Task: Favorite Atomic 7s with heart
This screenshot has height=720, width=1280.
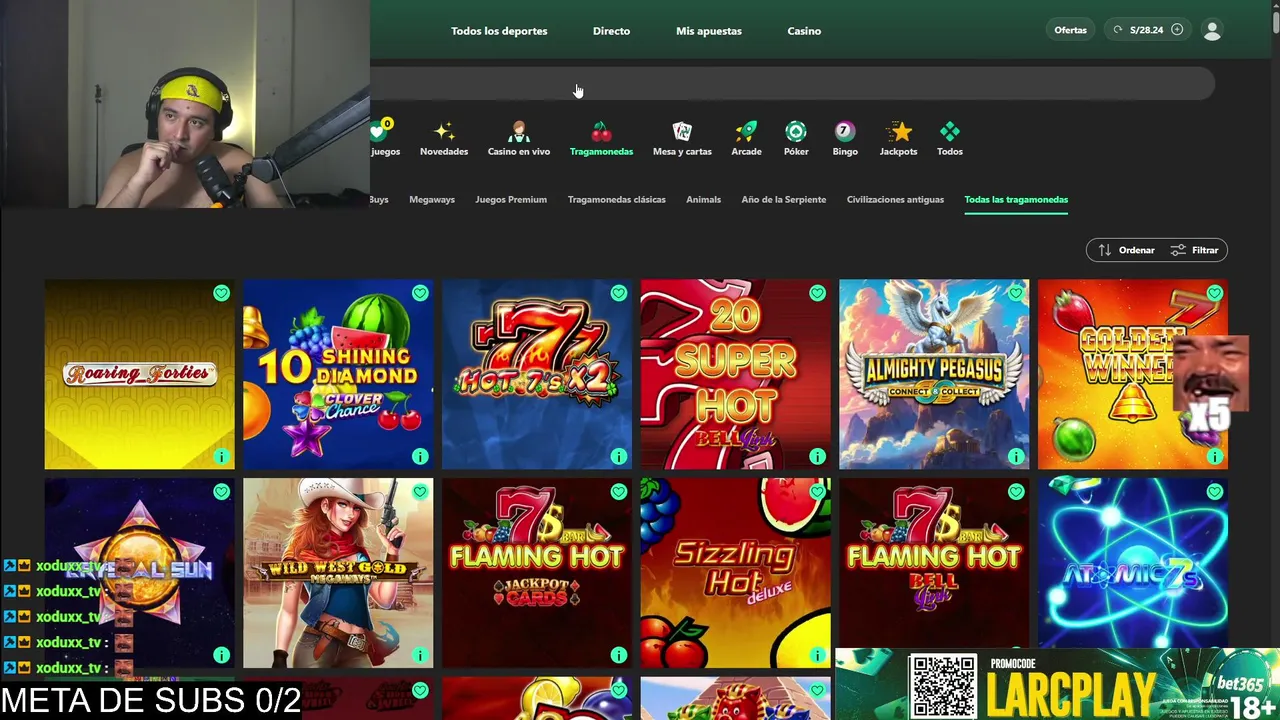Action: [1215, 492]
